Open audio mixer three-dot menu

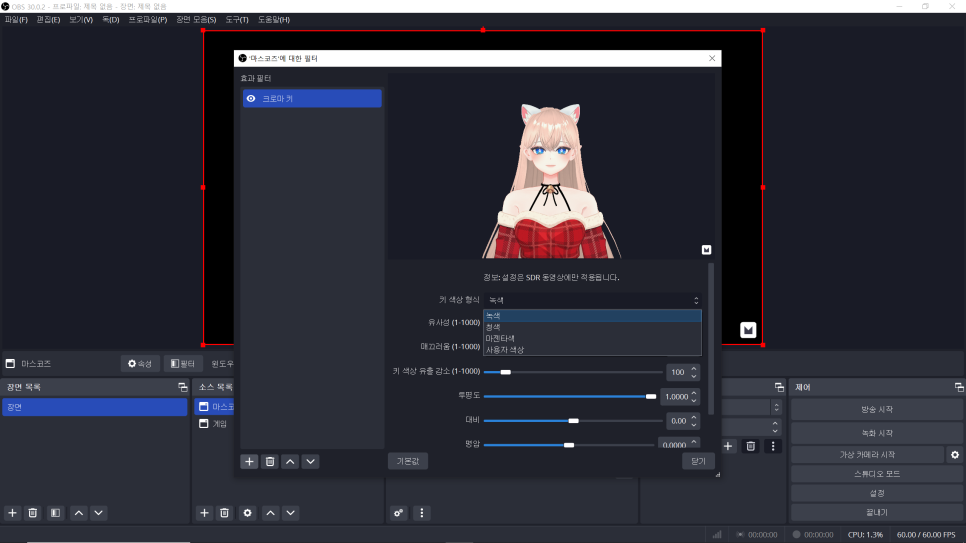click(x=421, y=513)
